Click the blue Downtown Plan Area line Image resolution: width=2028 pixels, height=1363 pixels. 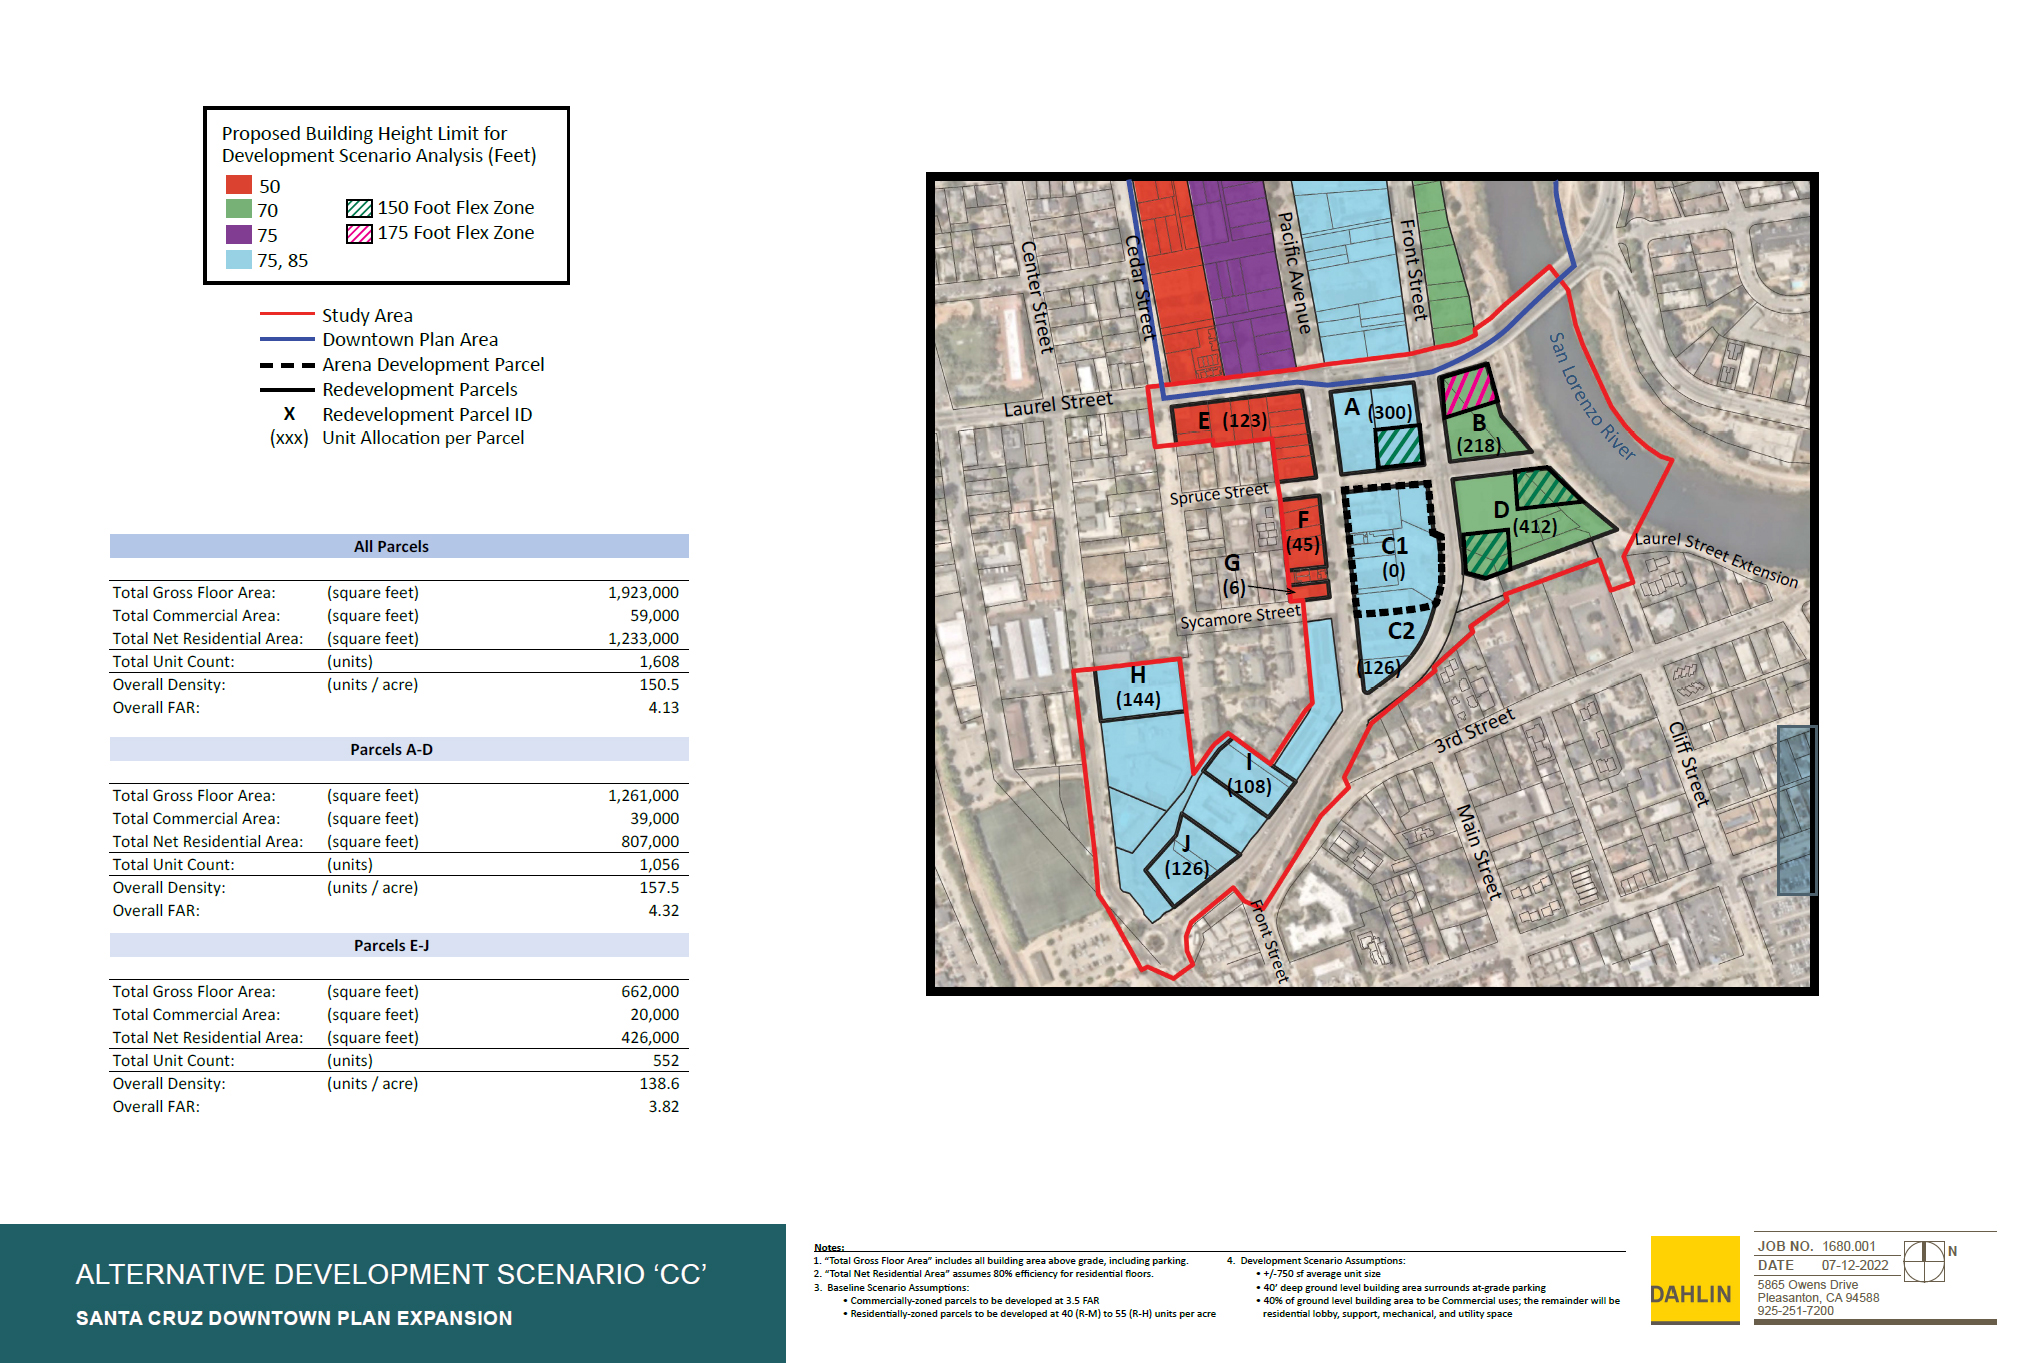287,340
